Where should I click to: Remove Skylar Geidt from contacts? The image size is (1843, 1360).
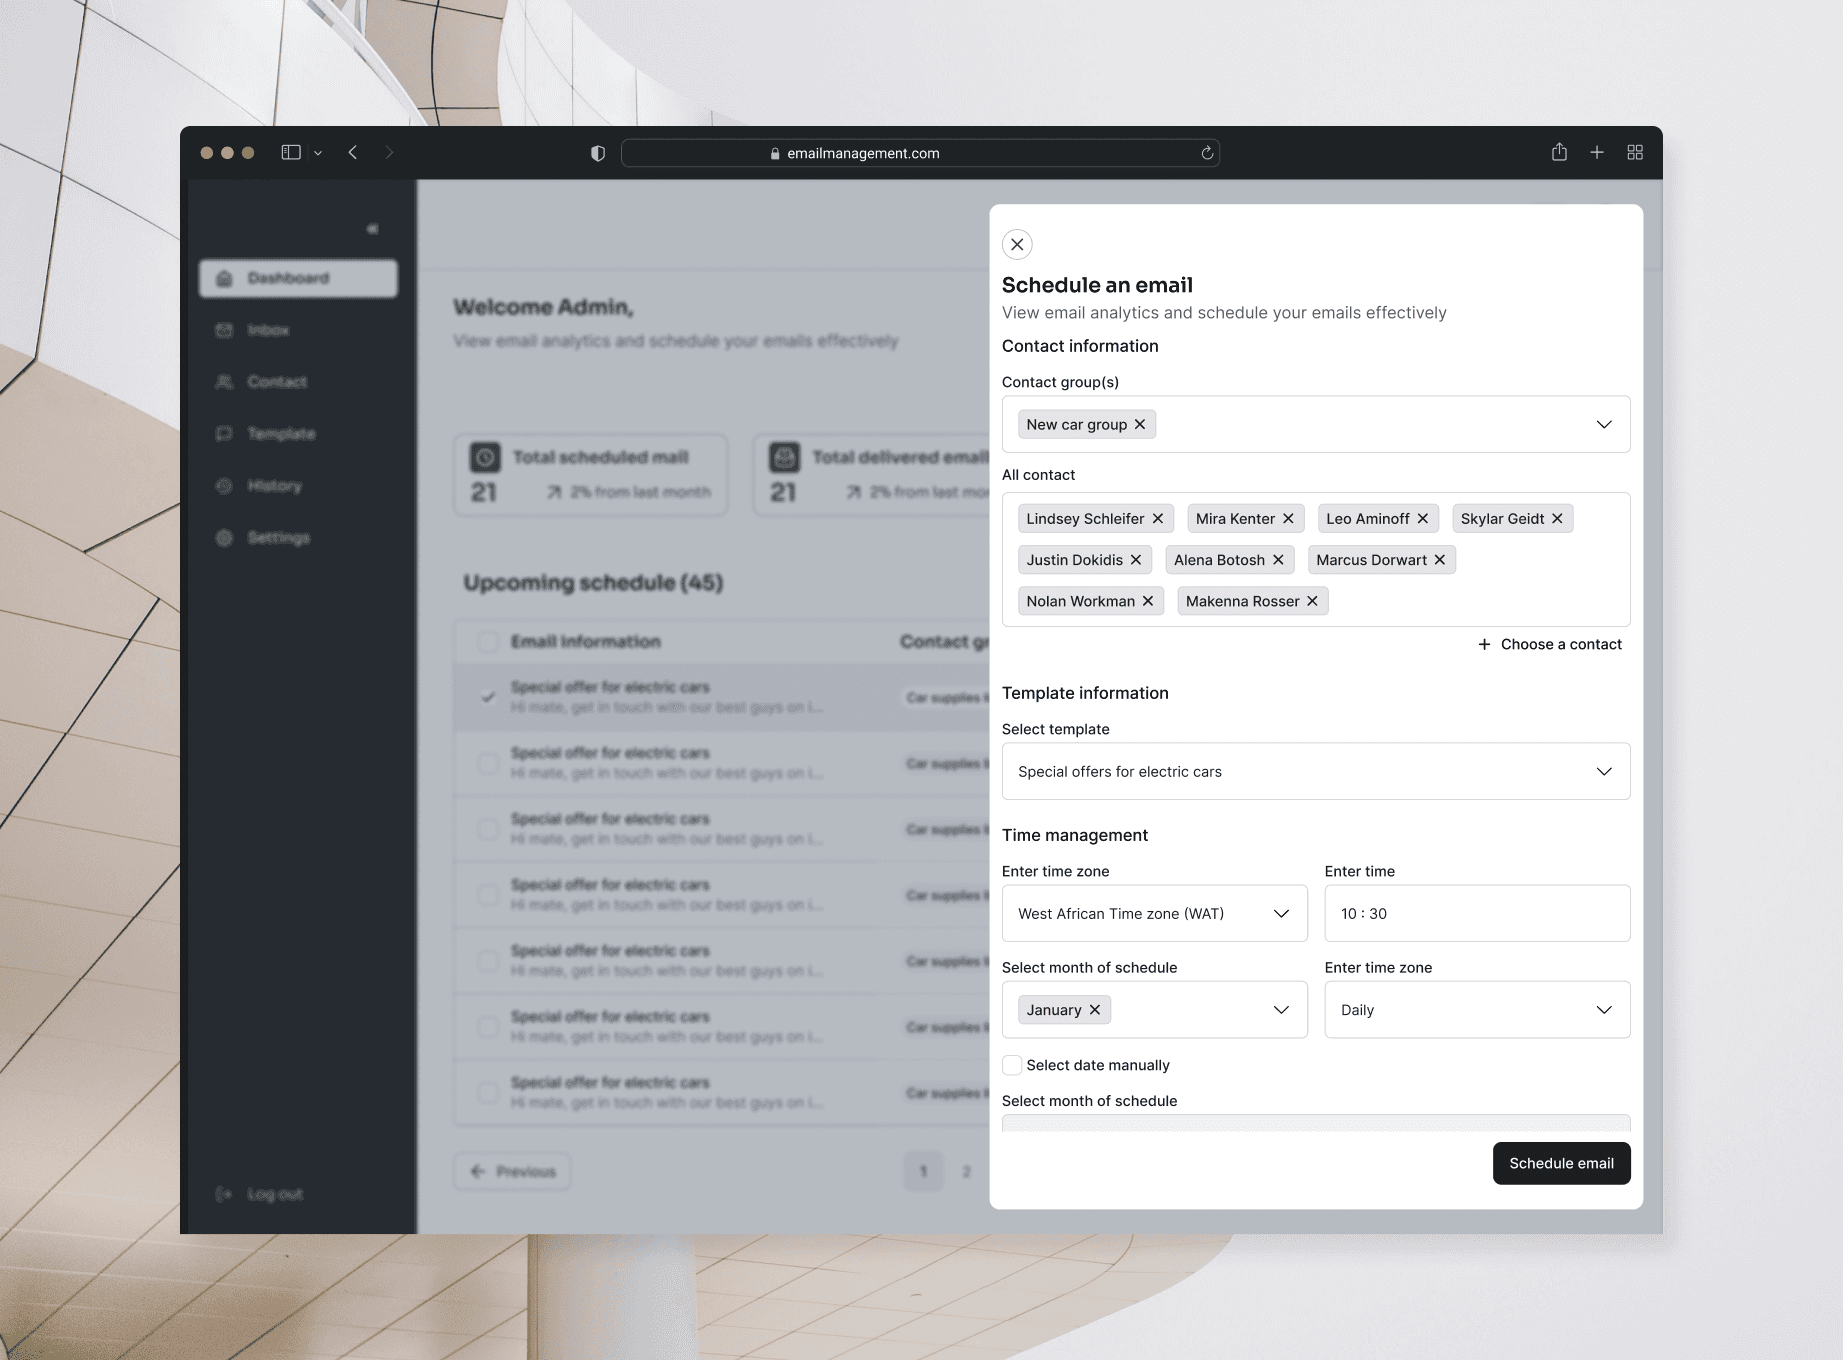pyautogui.click(x=1558, y=518)
